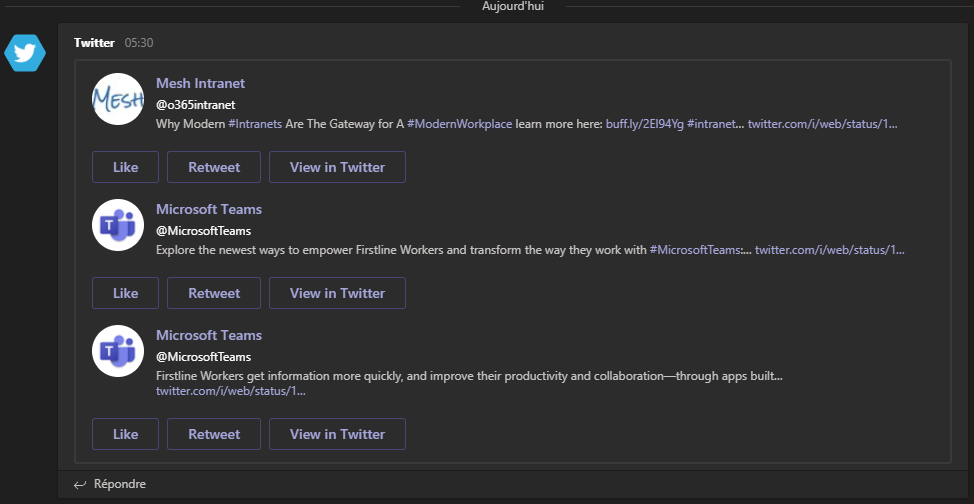974x504 pixels.
Task: Retweet the 'Firstline Workers get information' tweet
Action: point(214,434)
